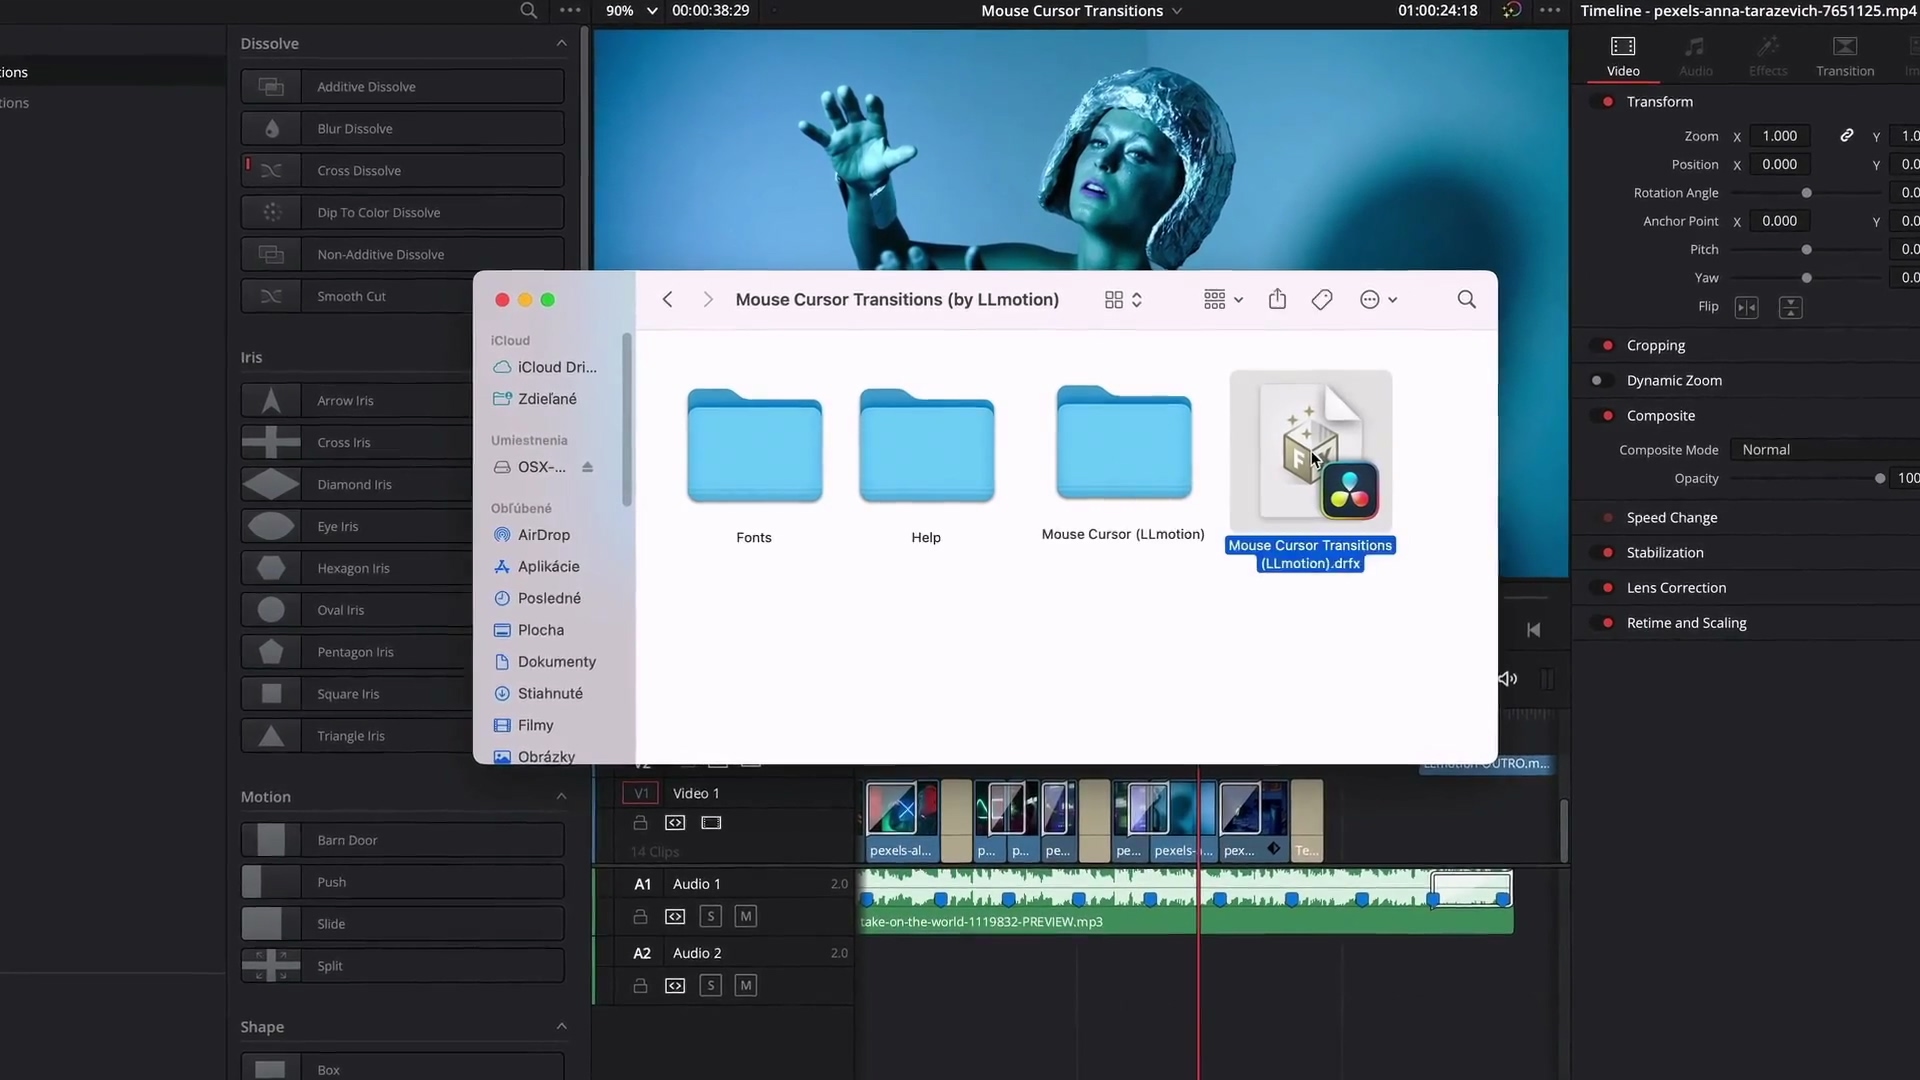Open the Composite Mode Normal dropdown
This screenshot has width=1920, height=1080.
1825,450
